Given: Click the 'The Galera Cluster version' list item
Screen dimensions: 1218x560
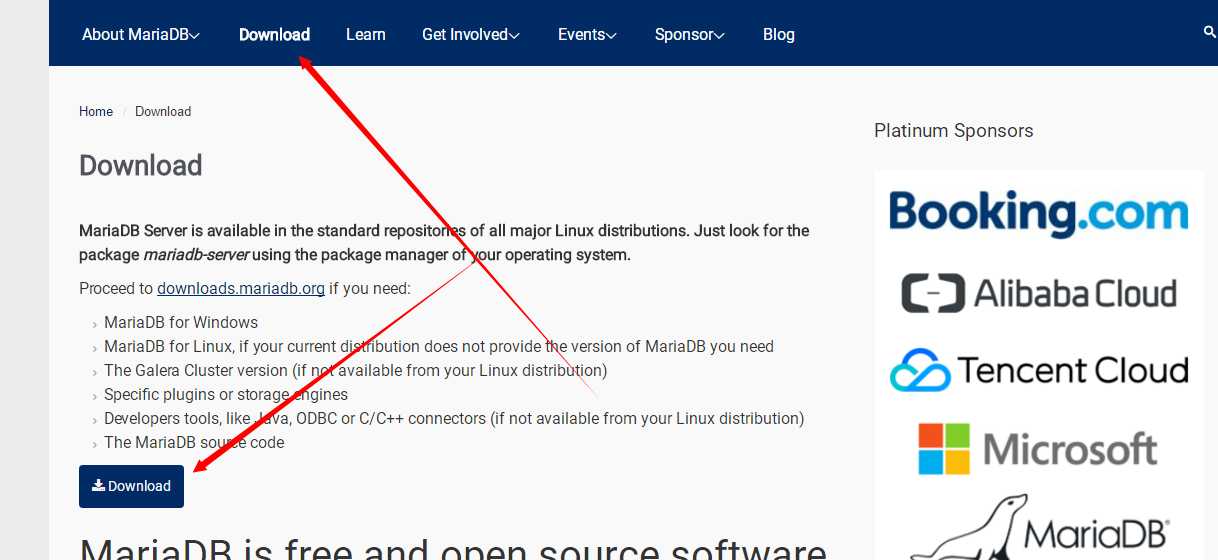Looking at the screenshot, I should (x=356, y=370).
